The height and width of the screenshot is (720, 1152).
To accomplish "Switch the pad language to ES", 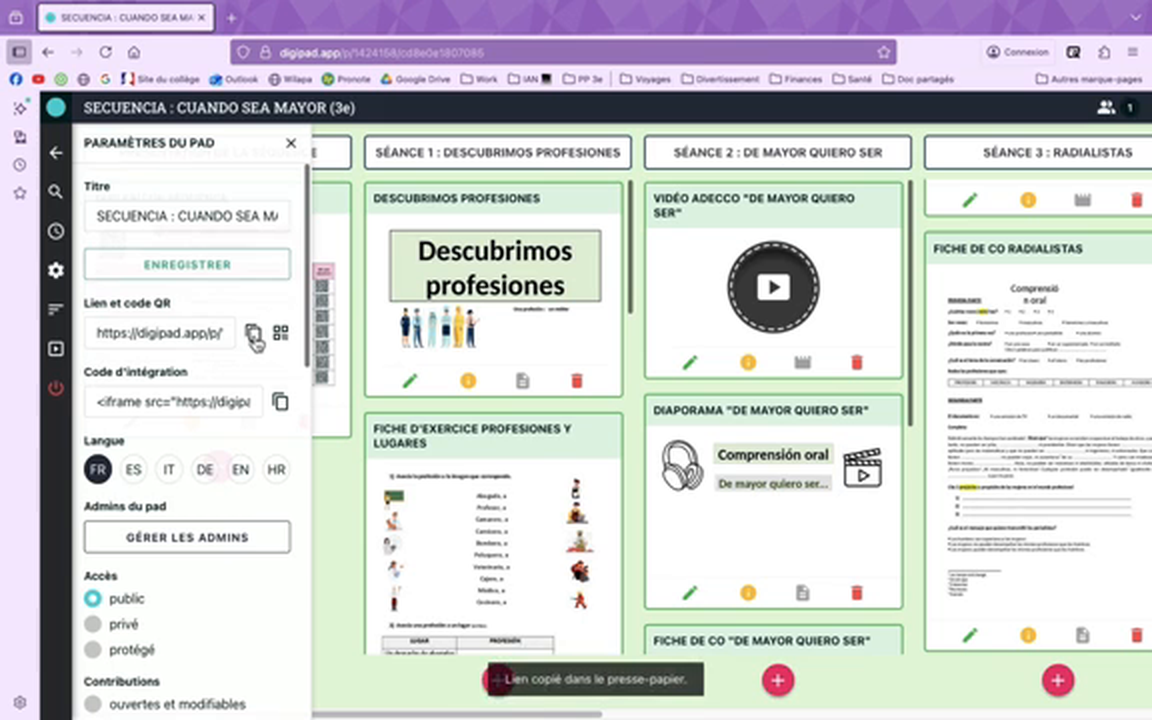I will [x=133, y=469].
